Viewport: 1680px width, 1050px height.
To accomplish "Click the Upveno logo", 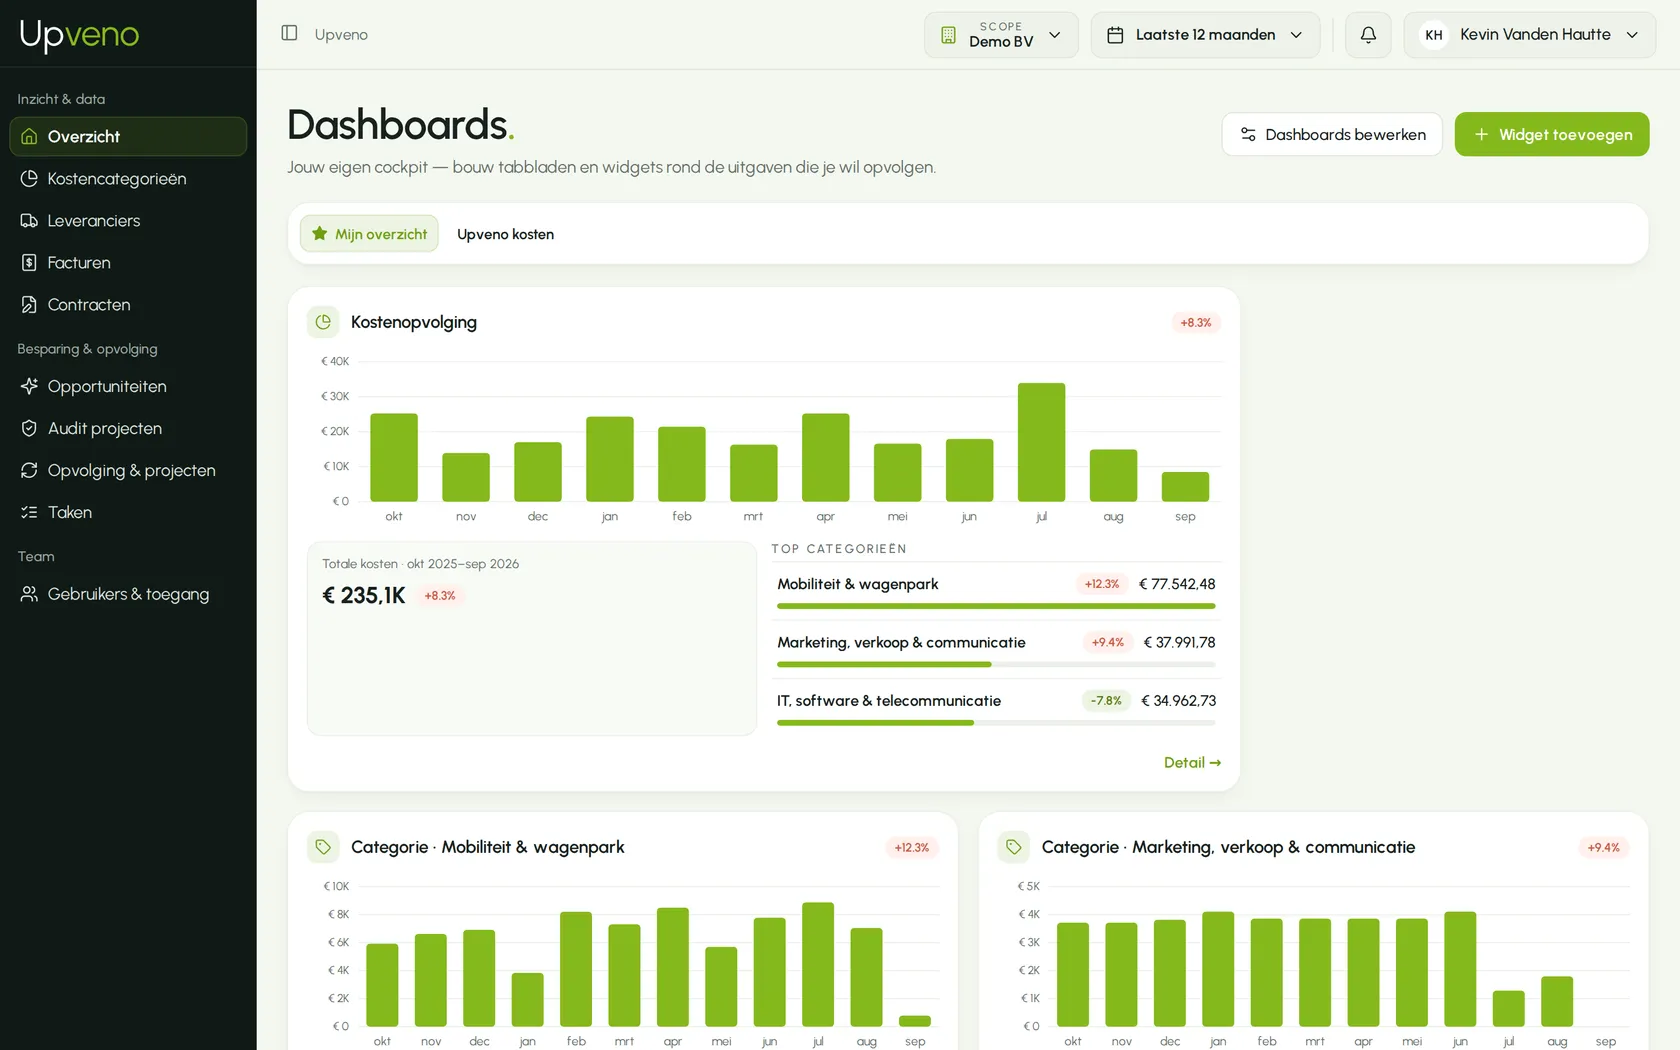I will pos(79,35).
